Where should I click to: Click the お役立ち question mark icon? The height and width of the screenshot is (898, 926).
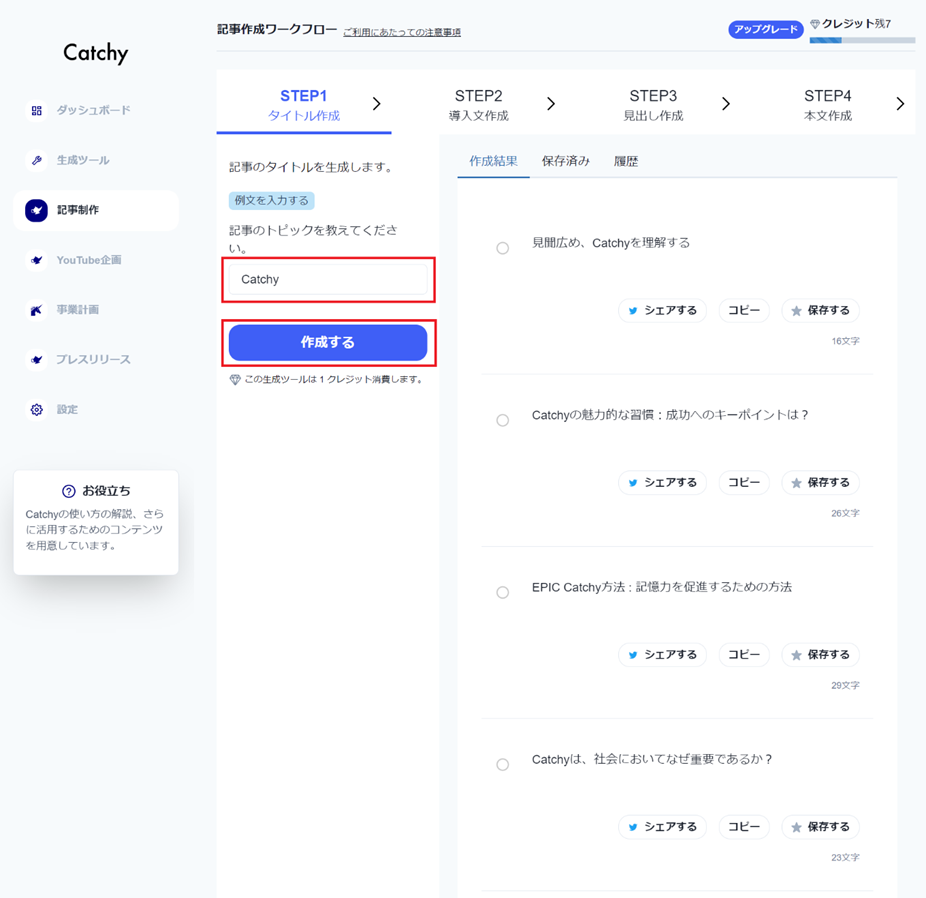69,491
